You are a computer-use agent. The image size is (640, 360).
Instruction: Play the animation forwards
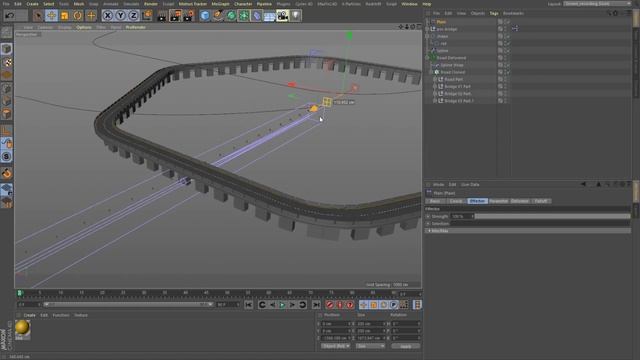point(282,305)
